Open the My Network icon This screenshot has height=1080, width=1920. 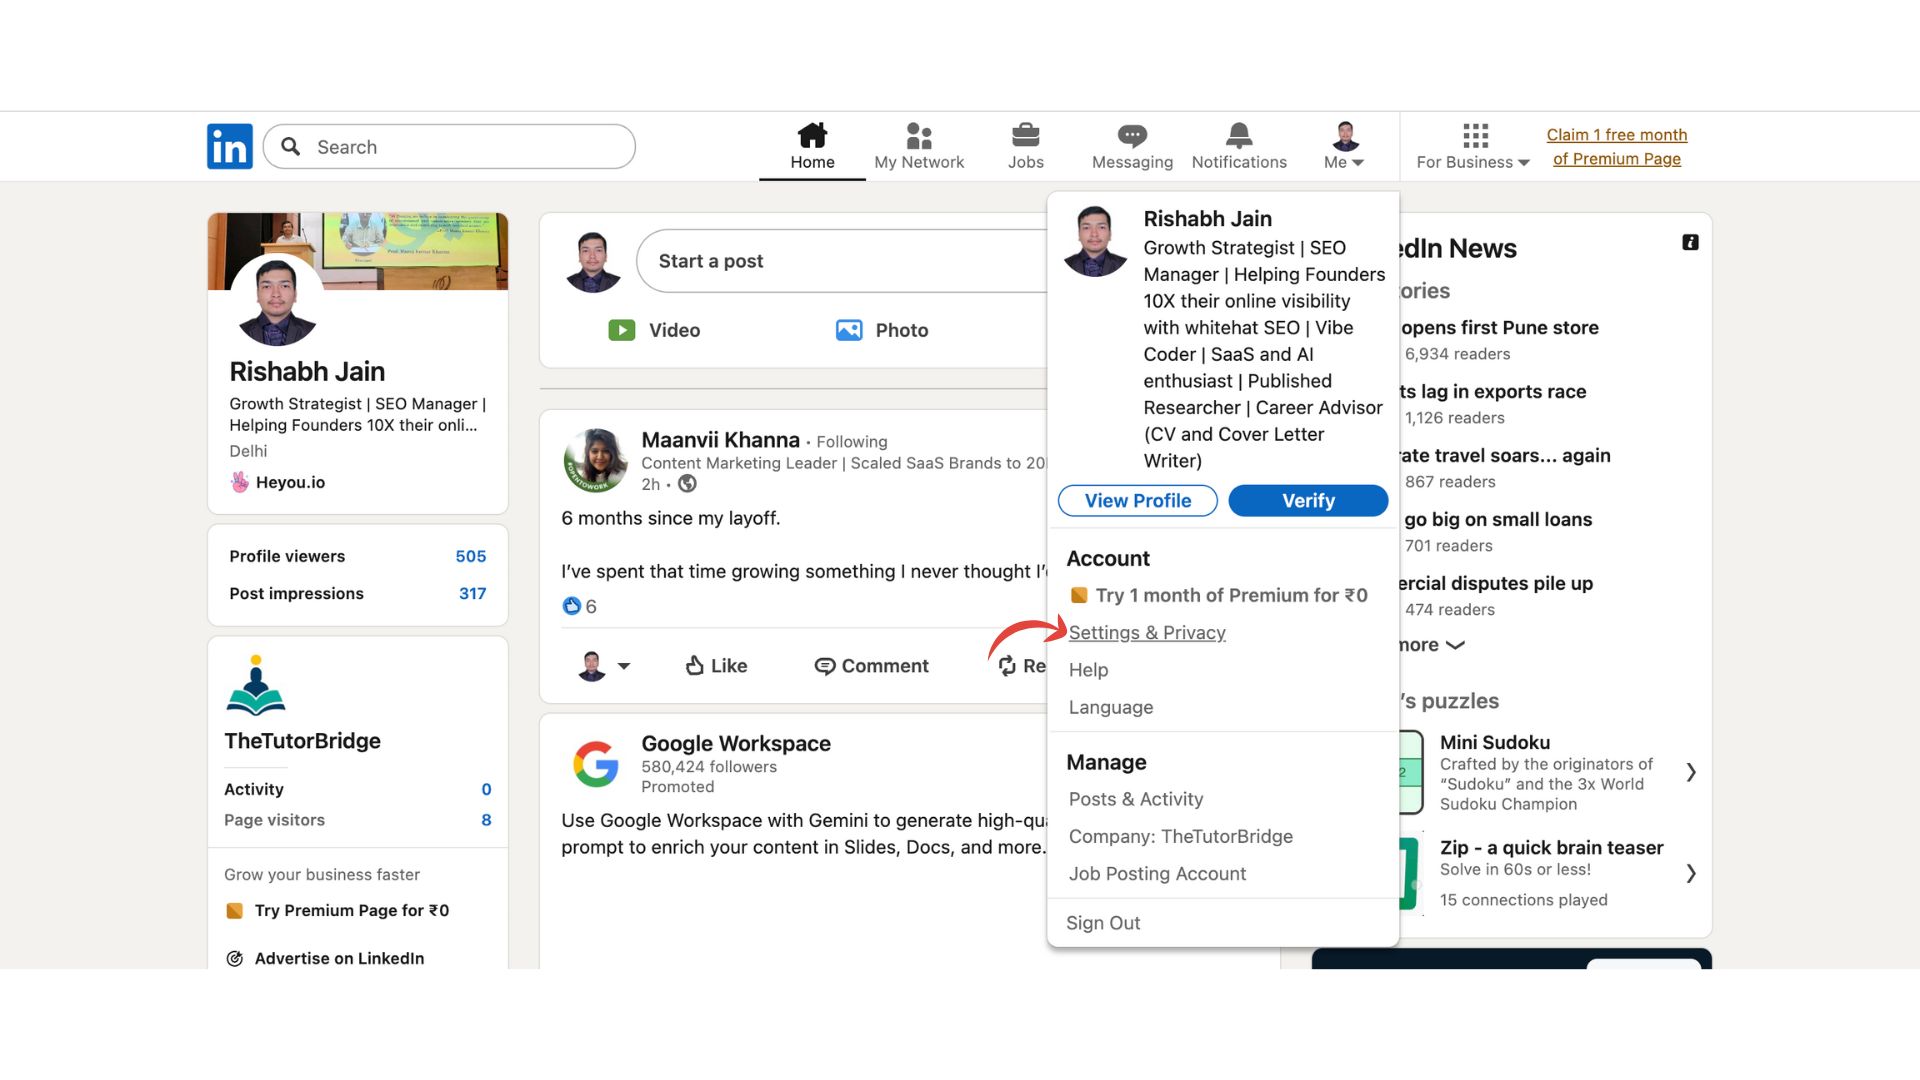click(918, 136)
